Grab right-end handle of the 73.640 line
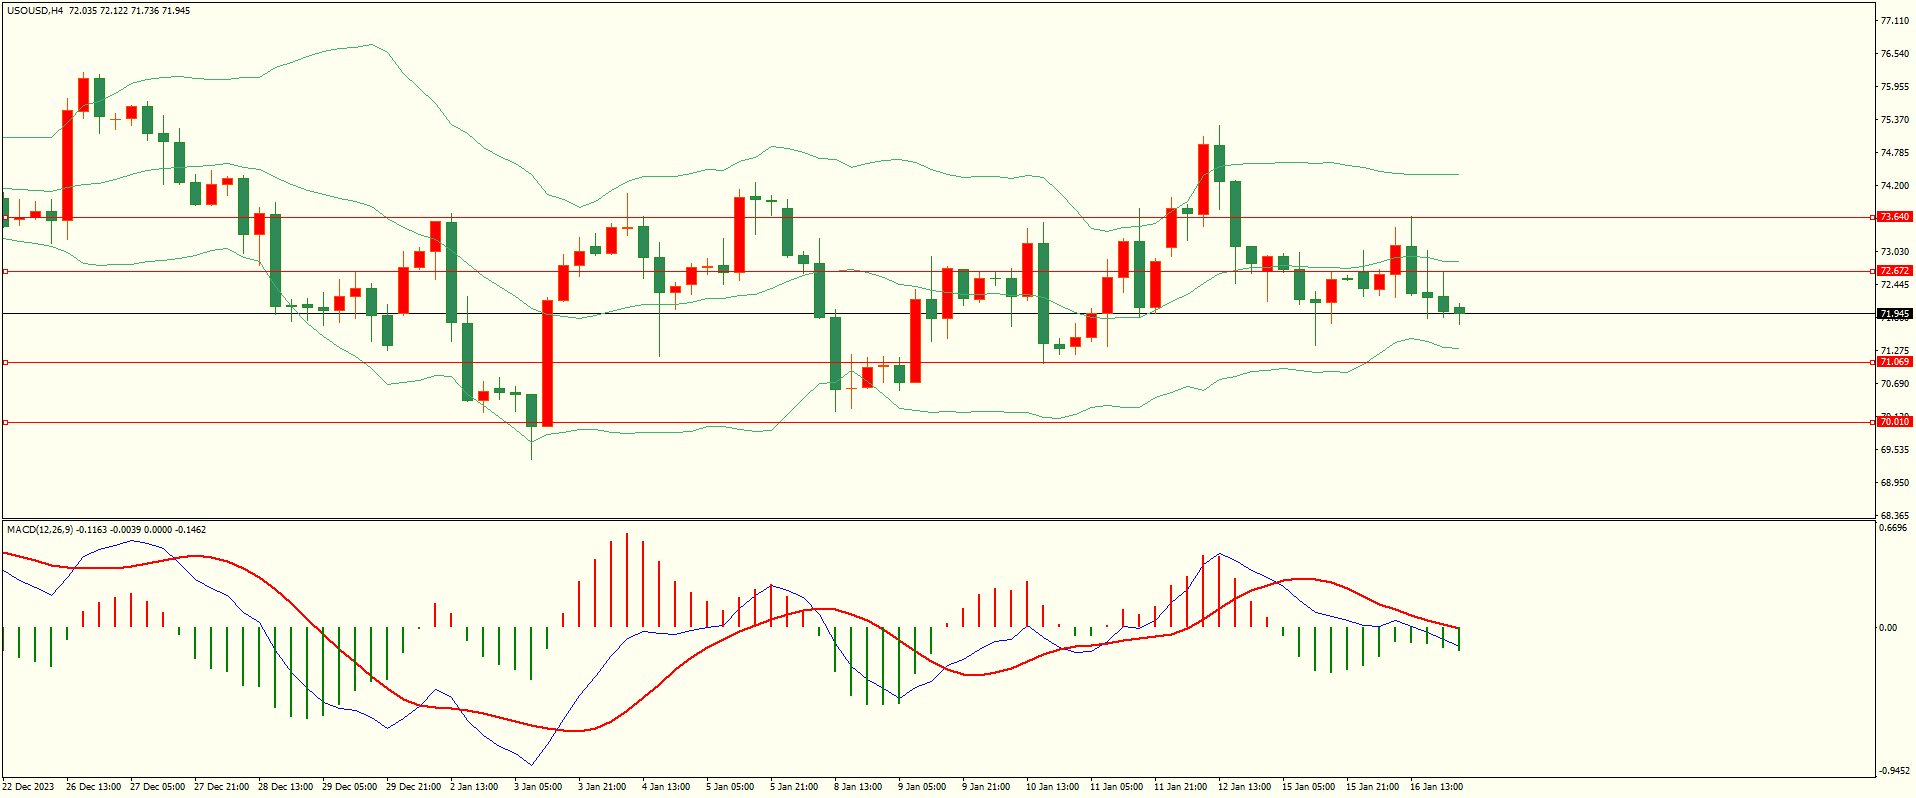 [1872, 217]
